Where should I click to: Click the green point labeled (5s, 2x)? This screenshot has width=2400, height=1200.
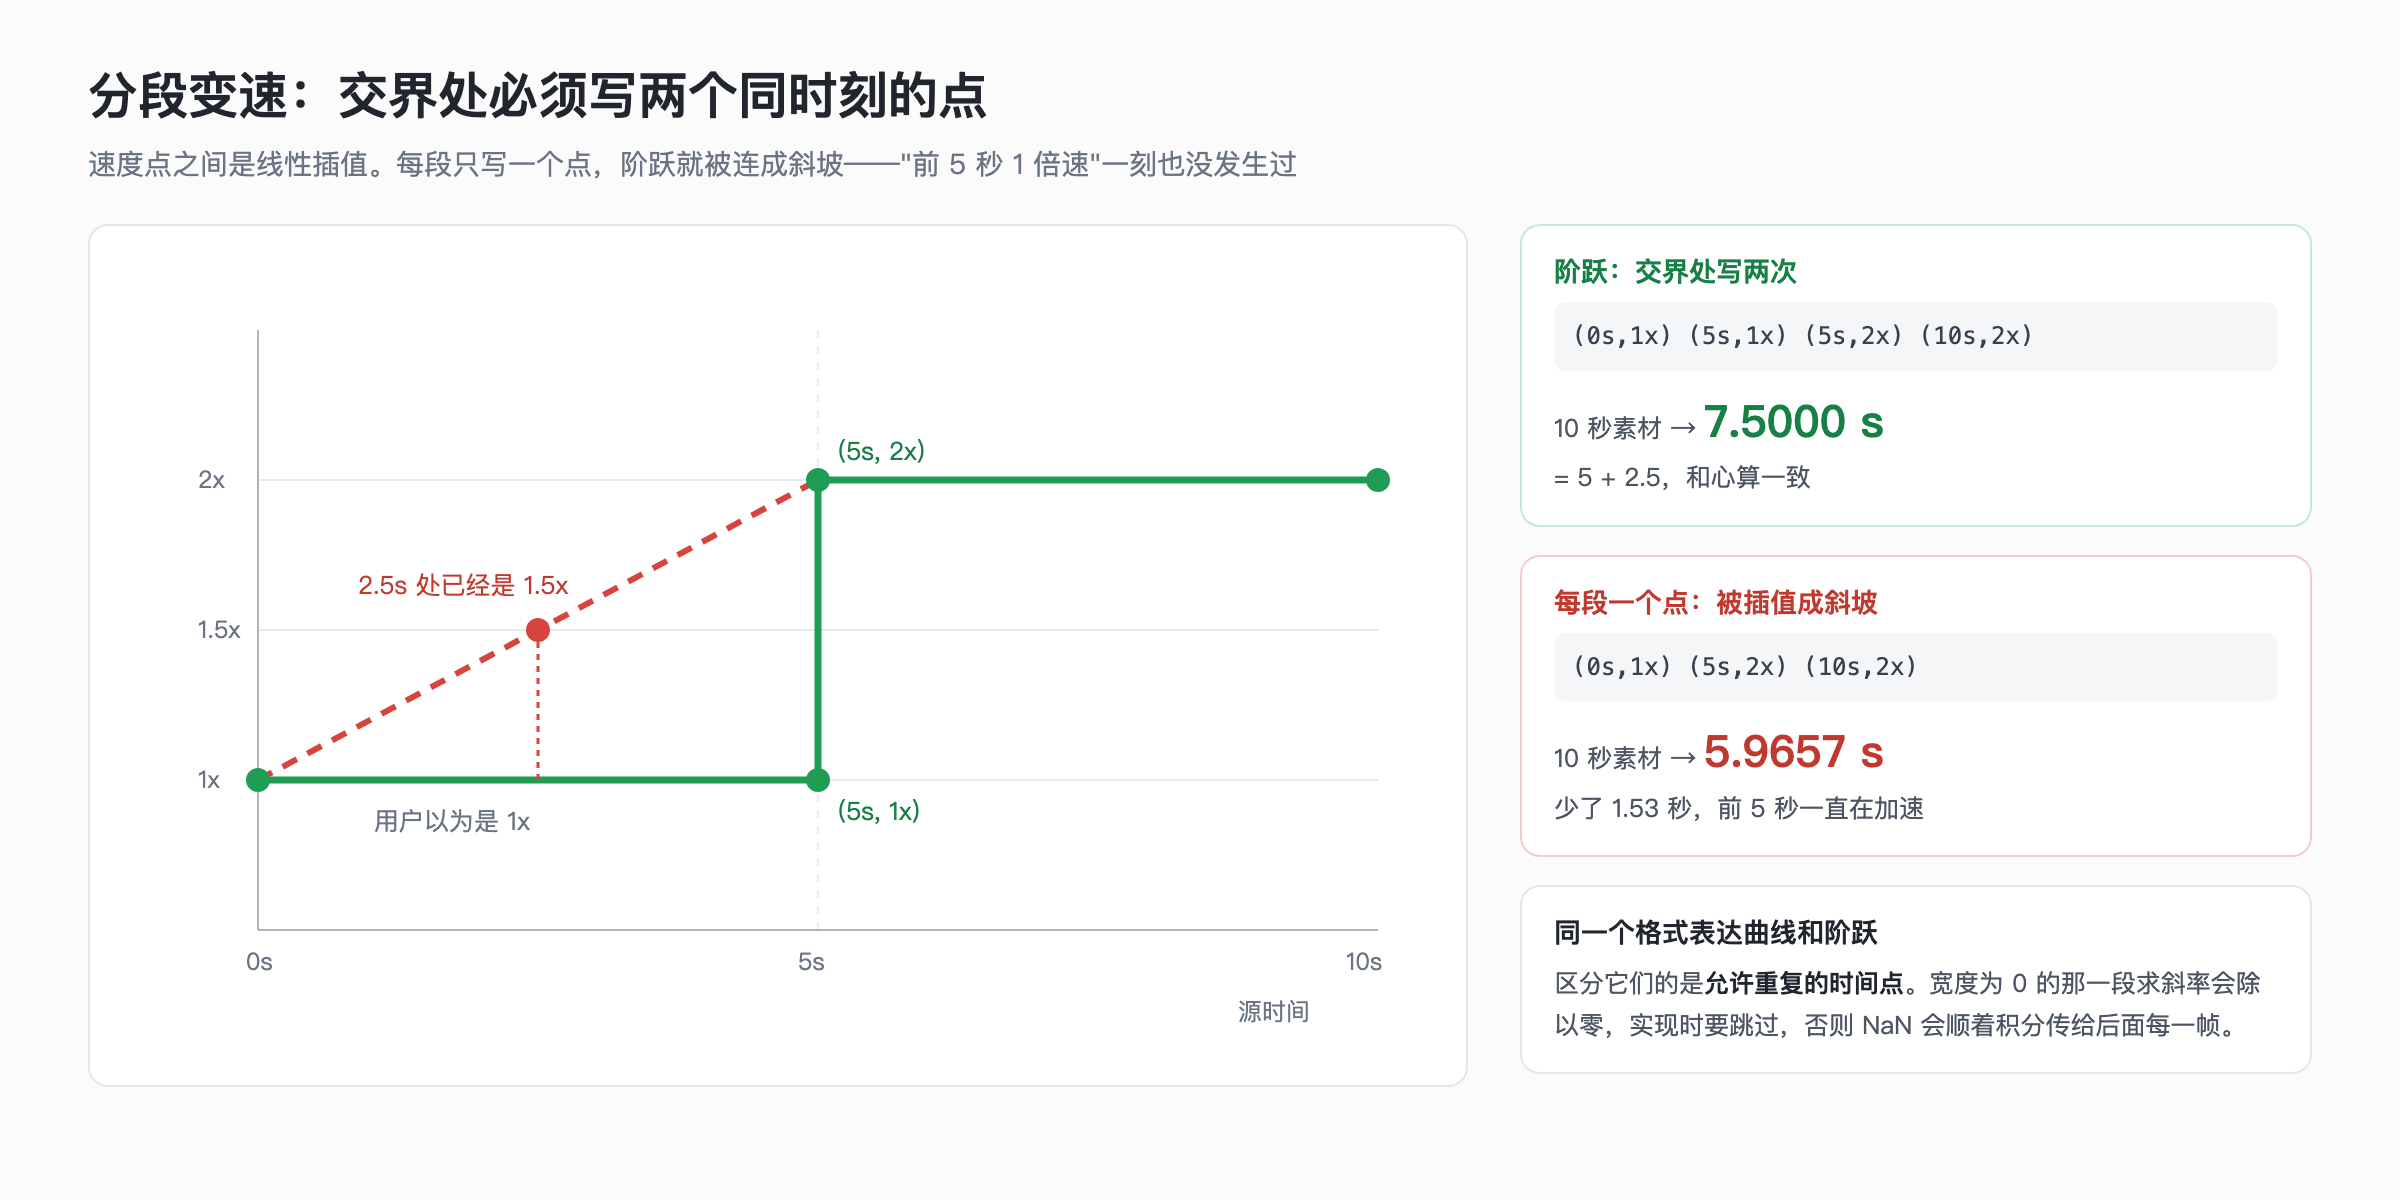(818, 480)
